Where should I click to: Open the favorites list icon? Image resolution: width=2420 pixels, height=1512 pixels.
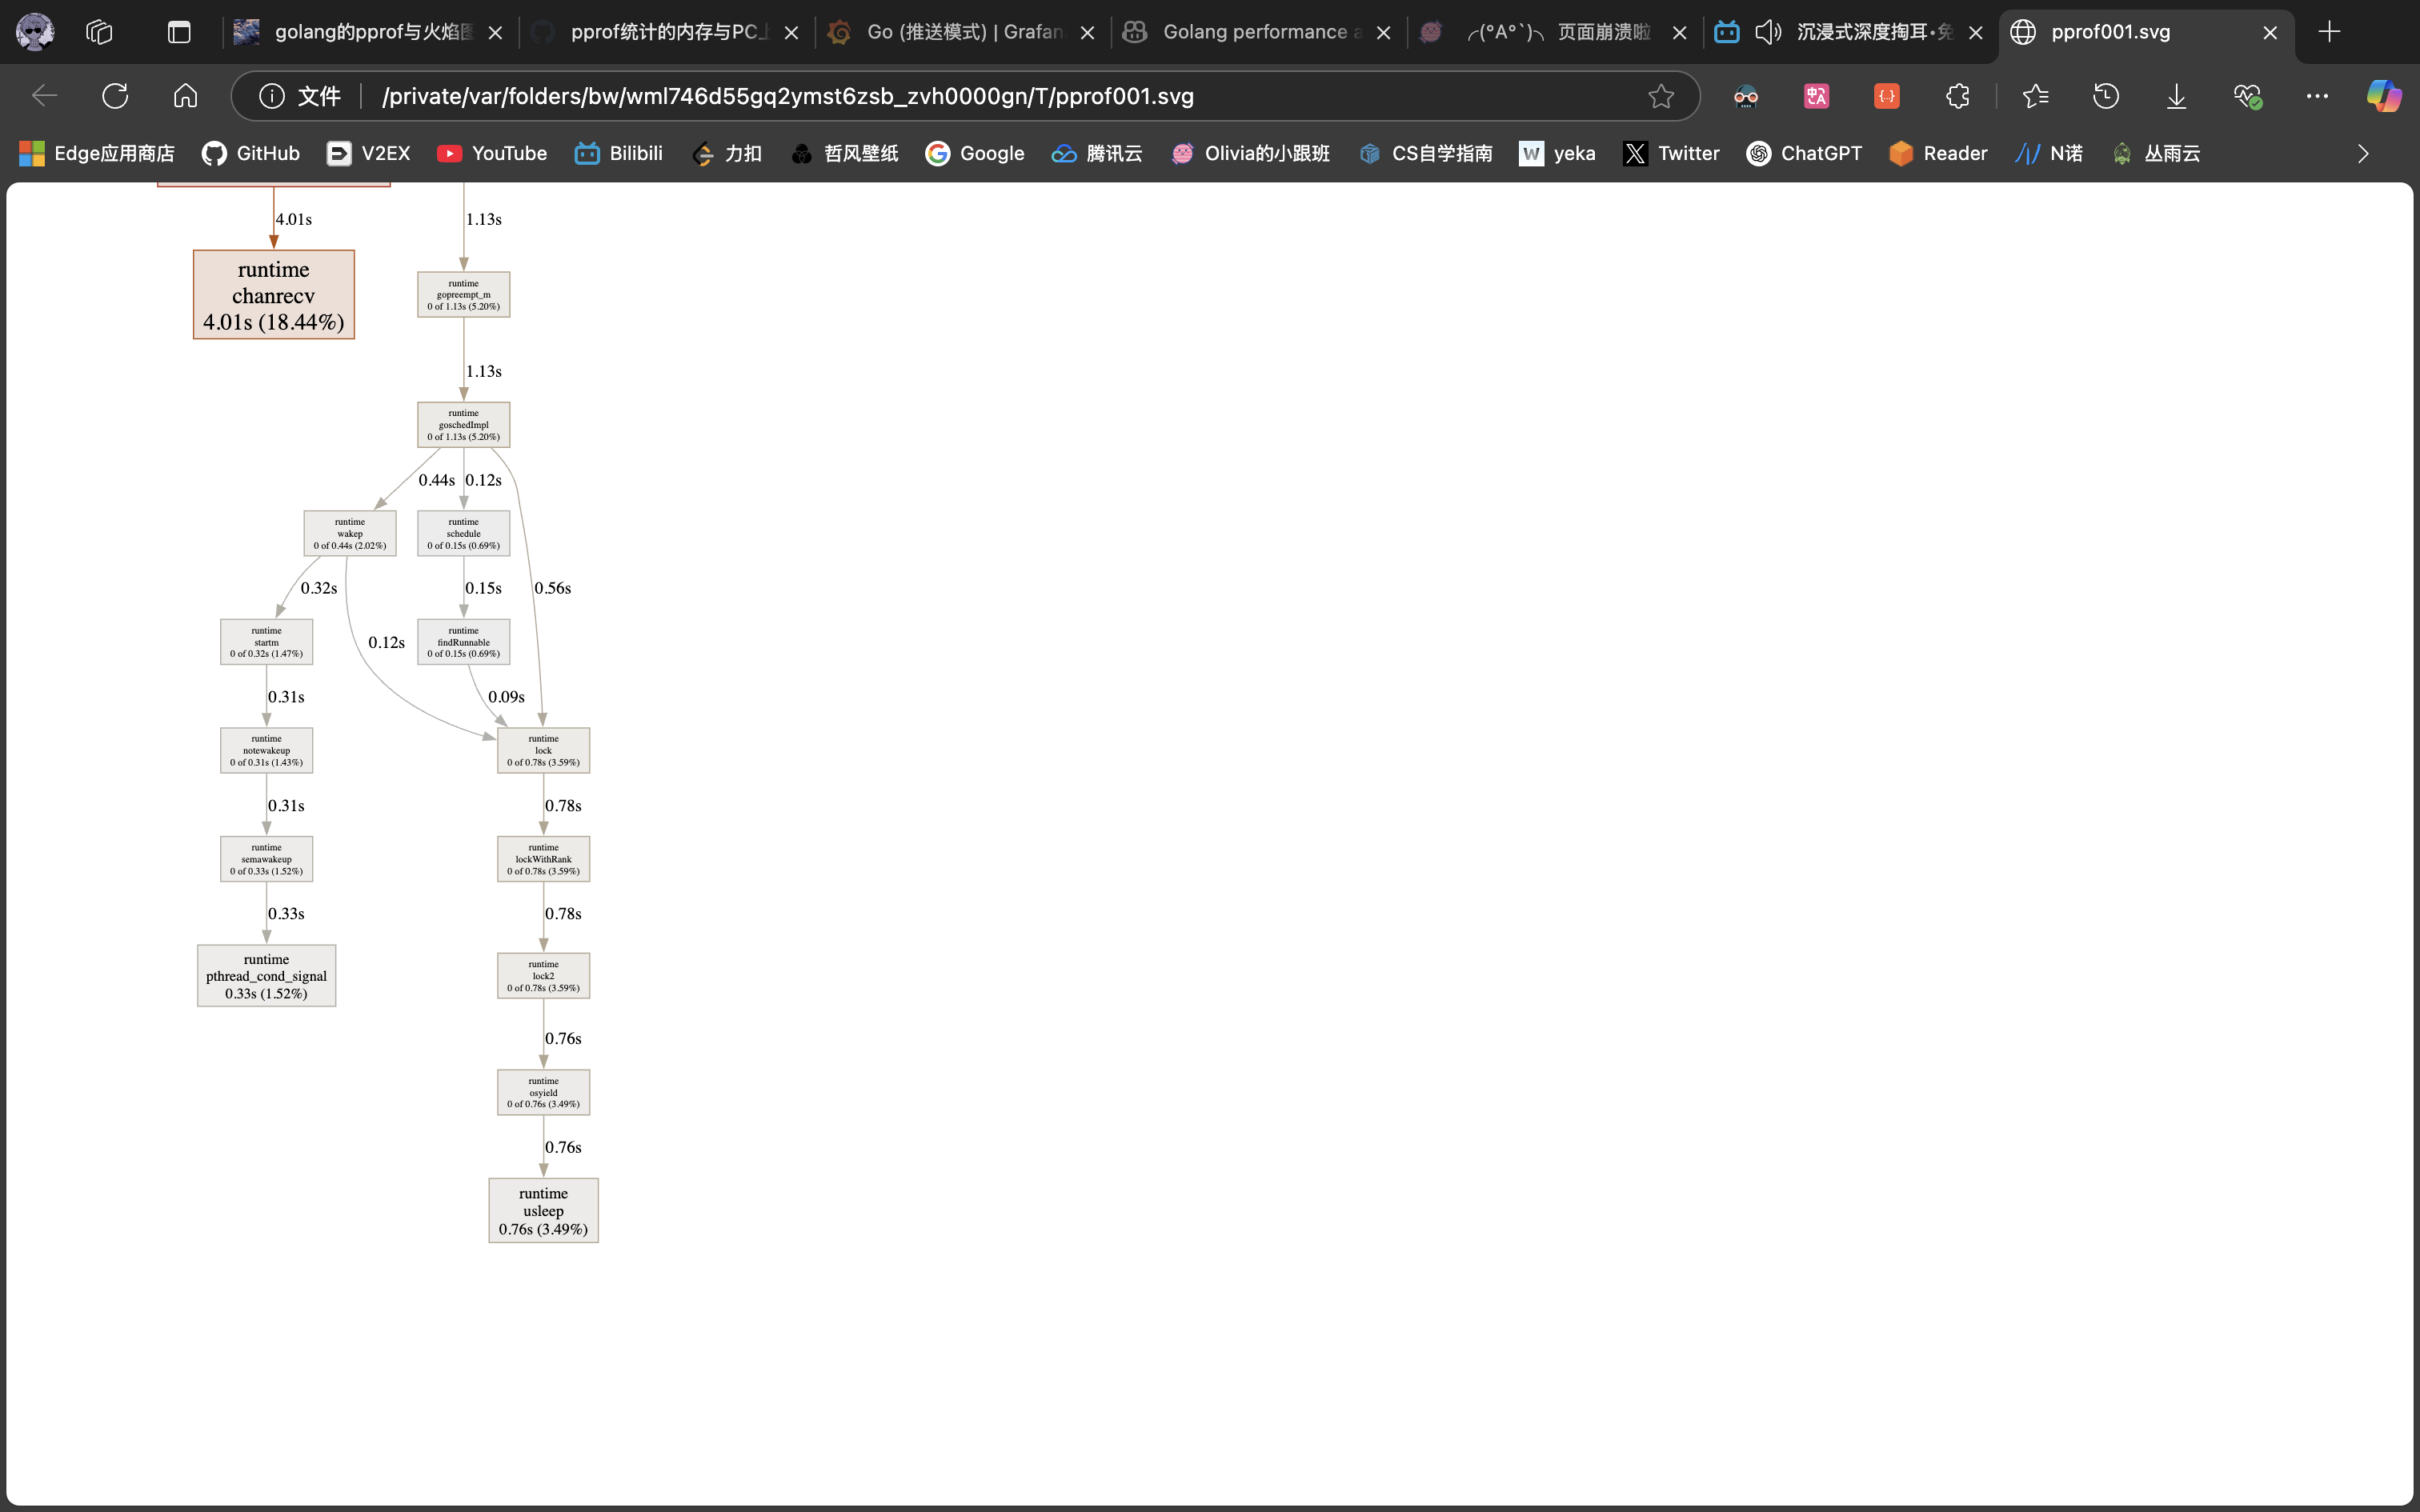point(2035,96)
